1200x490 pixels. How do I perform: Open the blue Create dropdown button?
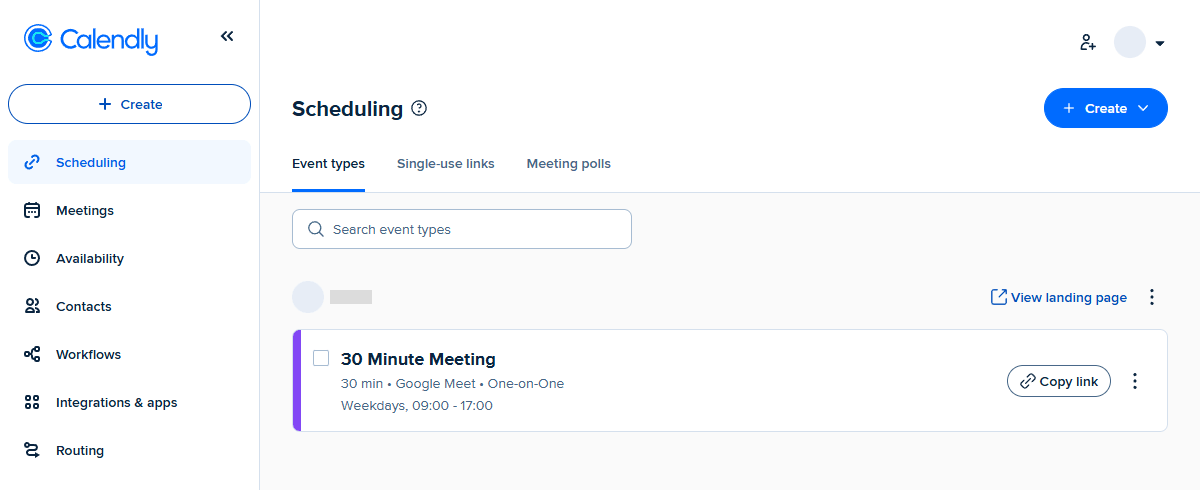1105,108
